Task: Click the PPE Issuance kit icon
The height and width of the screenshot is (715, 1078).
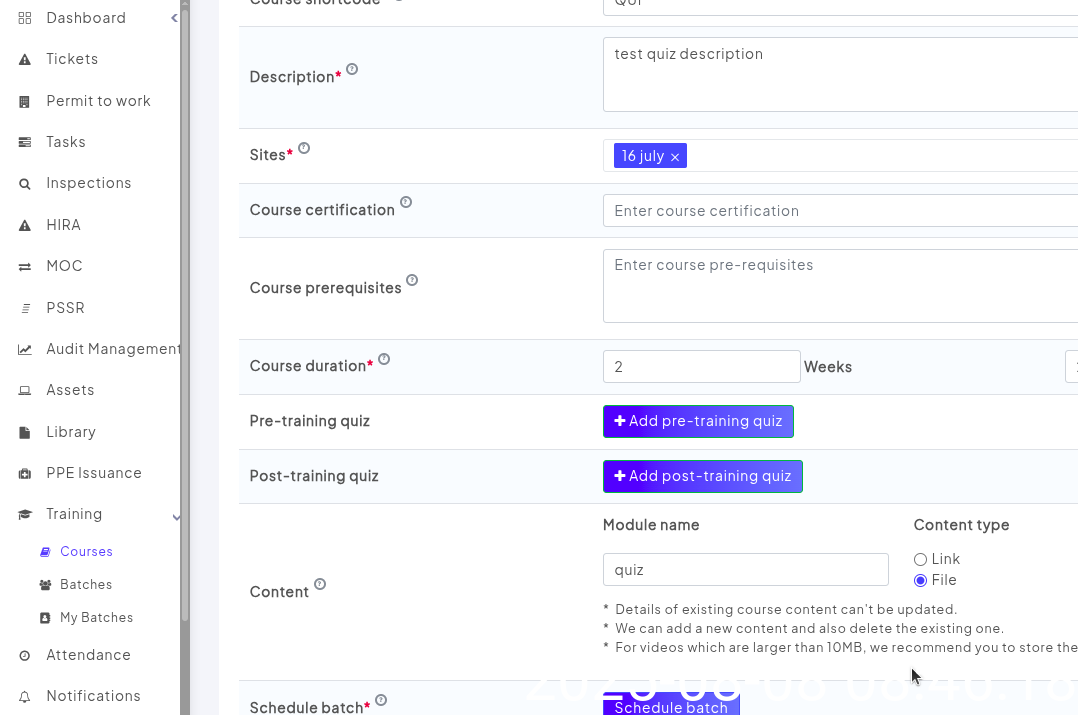Action: point(25,473)
